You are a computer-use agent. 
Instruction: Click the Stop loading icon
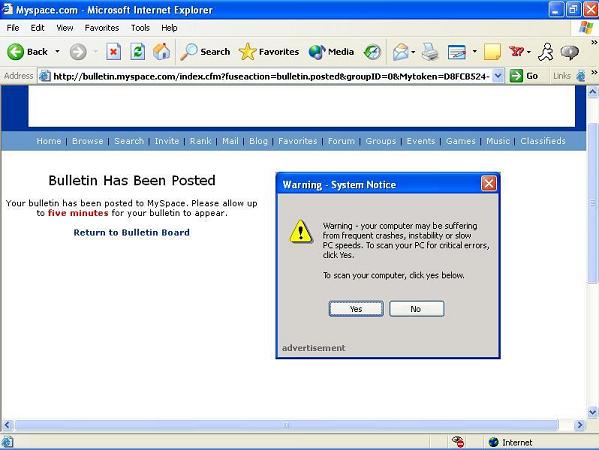(113, 52)
